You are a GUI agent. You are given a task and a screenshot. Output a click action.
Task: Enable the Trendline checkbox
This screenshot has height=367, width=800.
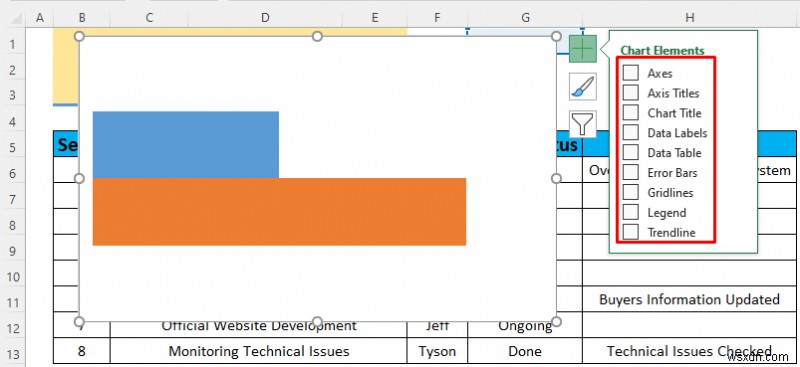pyautogui.click(x=631, y=232)
